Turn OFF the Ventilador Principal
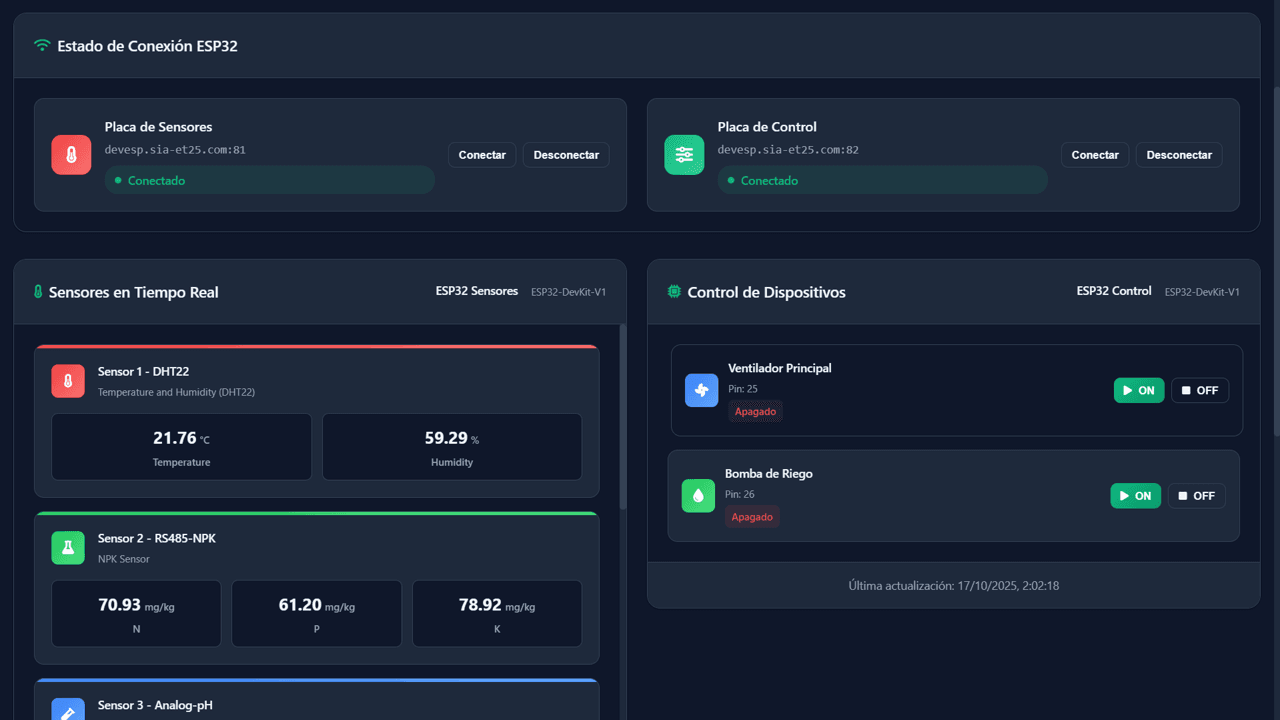1280x720 pixels. pos(1199,390)
